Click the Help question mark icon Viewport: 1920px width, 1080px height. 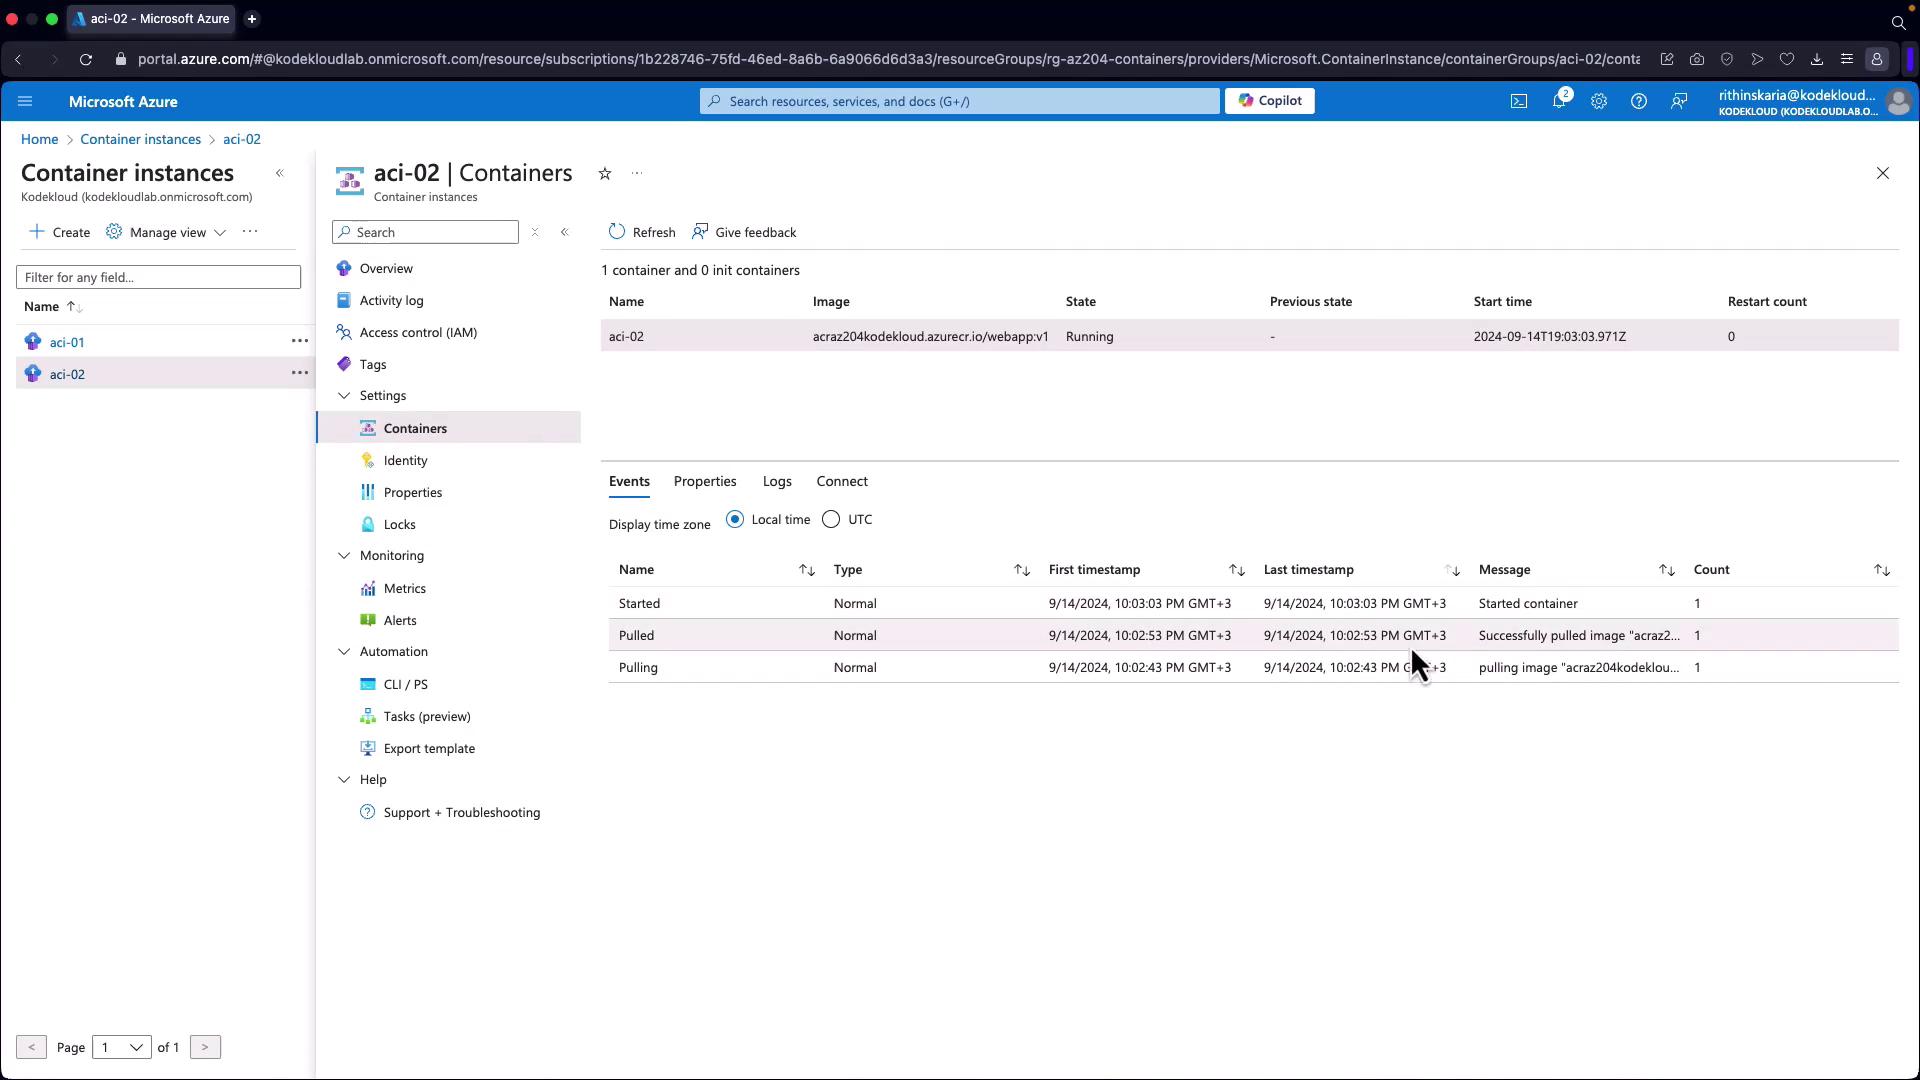1638,101
